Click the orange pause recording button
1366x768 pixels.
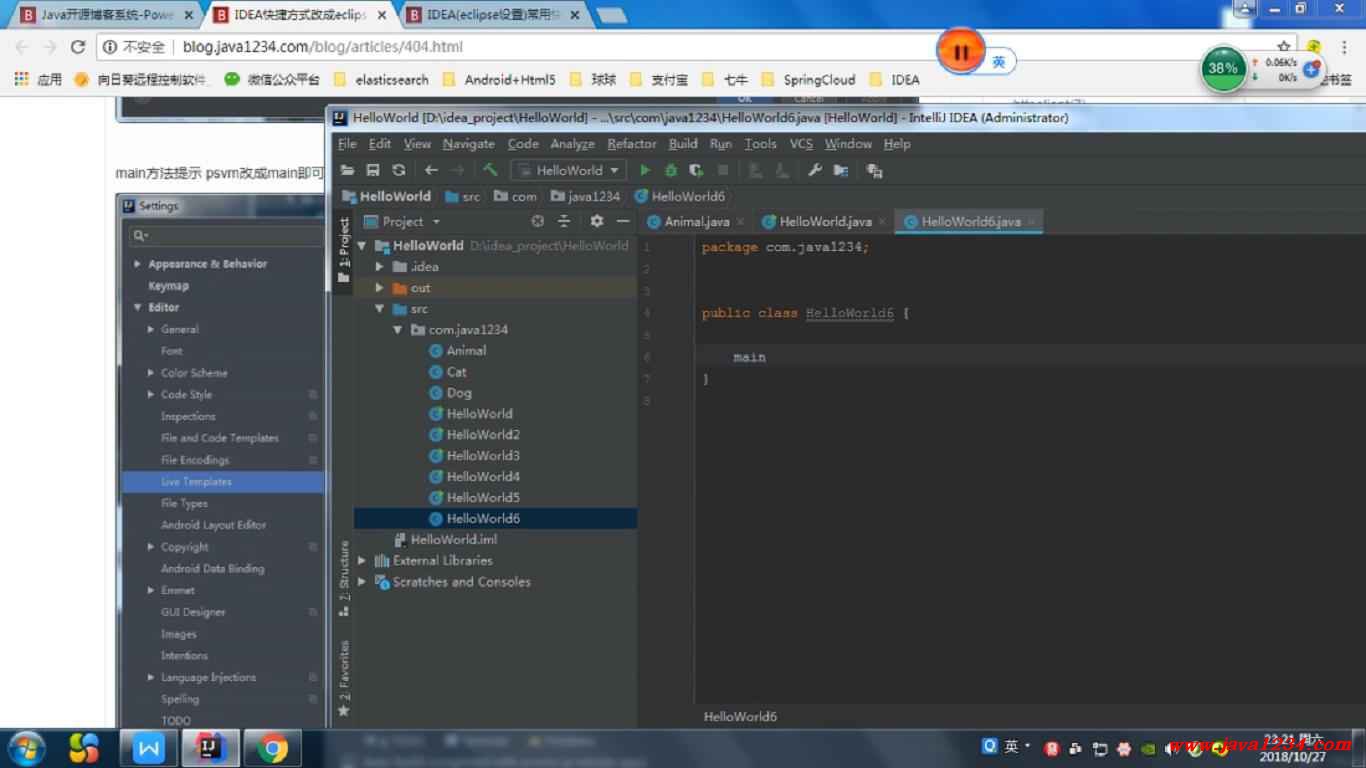tap(961, 52)
